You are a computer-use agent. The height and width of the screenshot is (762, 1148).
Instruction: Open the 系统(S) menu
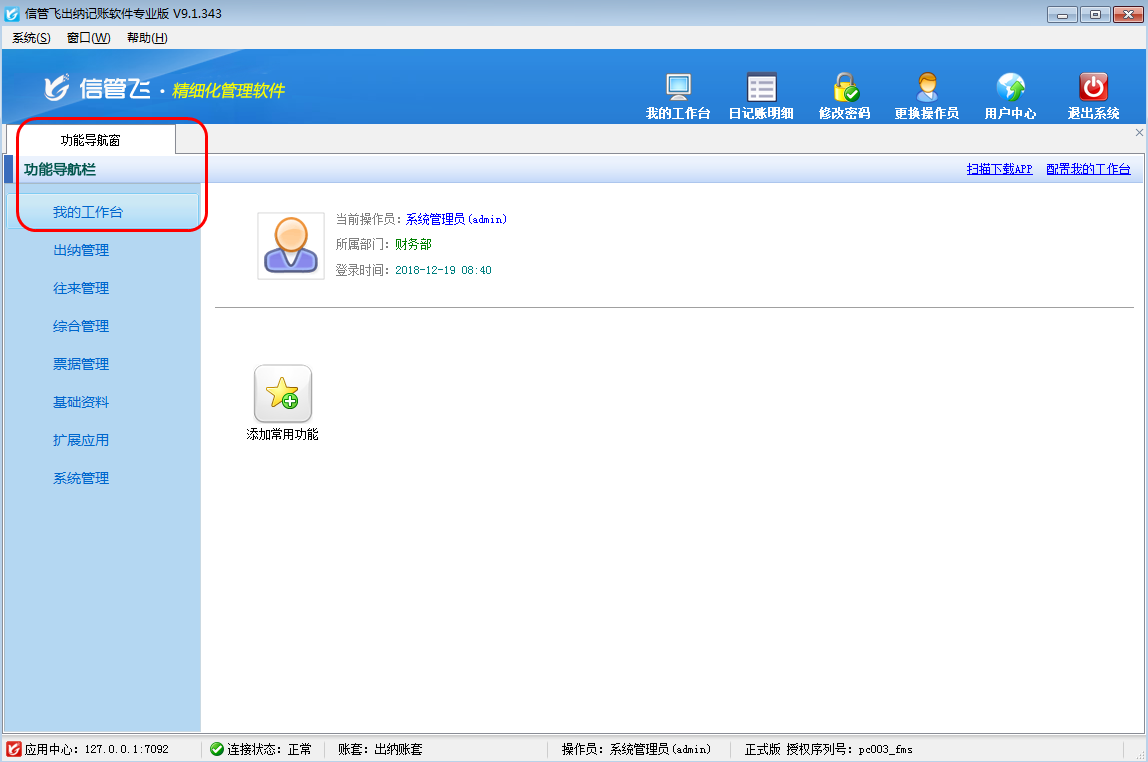coord(31,38)
